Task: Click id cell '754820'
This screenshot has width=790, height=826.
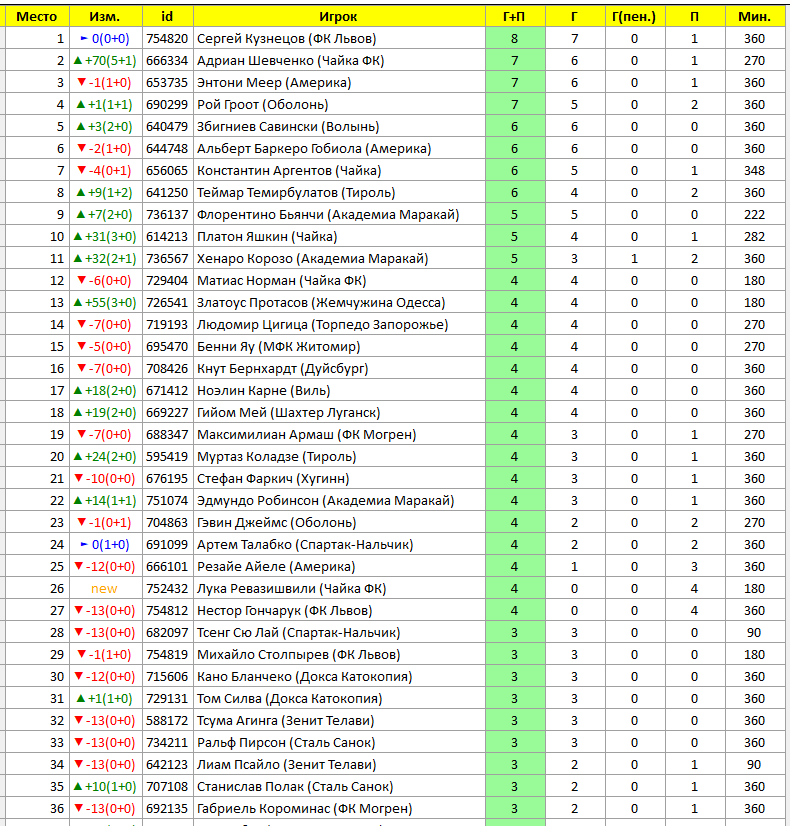Action: tap(167, 38)
